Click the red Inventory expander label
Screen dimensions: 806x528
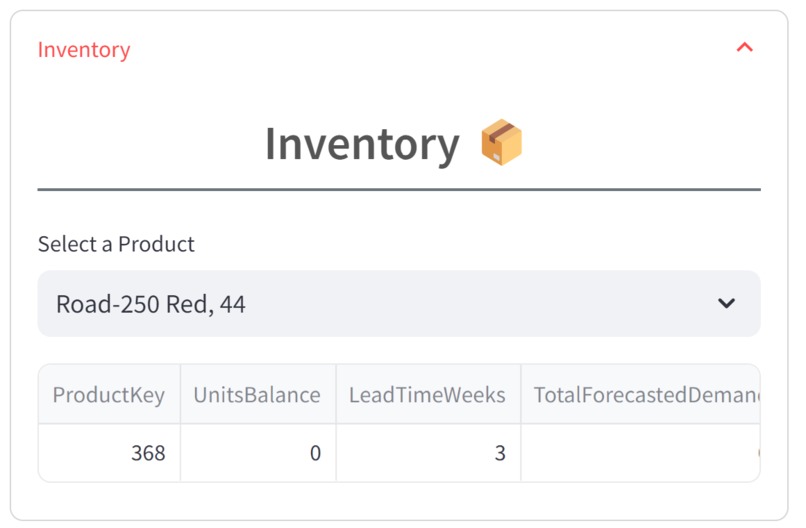(84, 49)
